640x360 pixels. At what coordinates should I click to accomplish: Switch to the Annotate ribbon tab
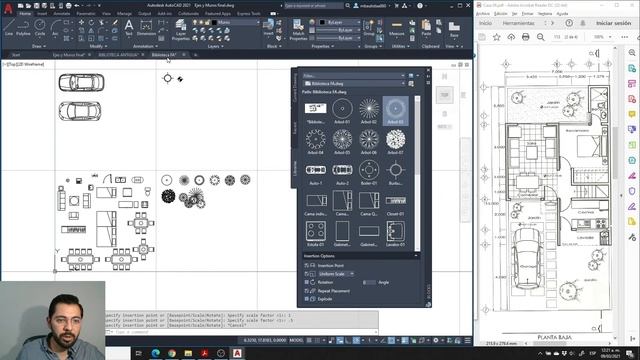pyautogui.click(x=62, y=13)
